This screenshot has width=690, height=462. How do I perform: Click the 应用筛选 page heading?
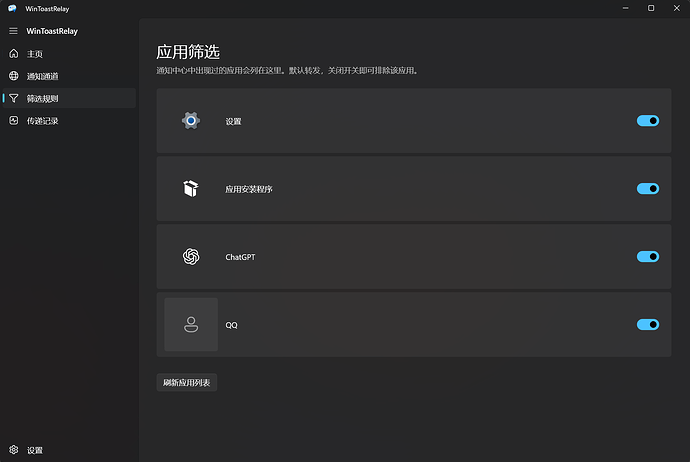click(188, 52)
